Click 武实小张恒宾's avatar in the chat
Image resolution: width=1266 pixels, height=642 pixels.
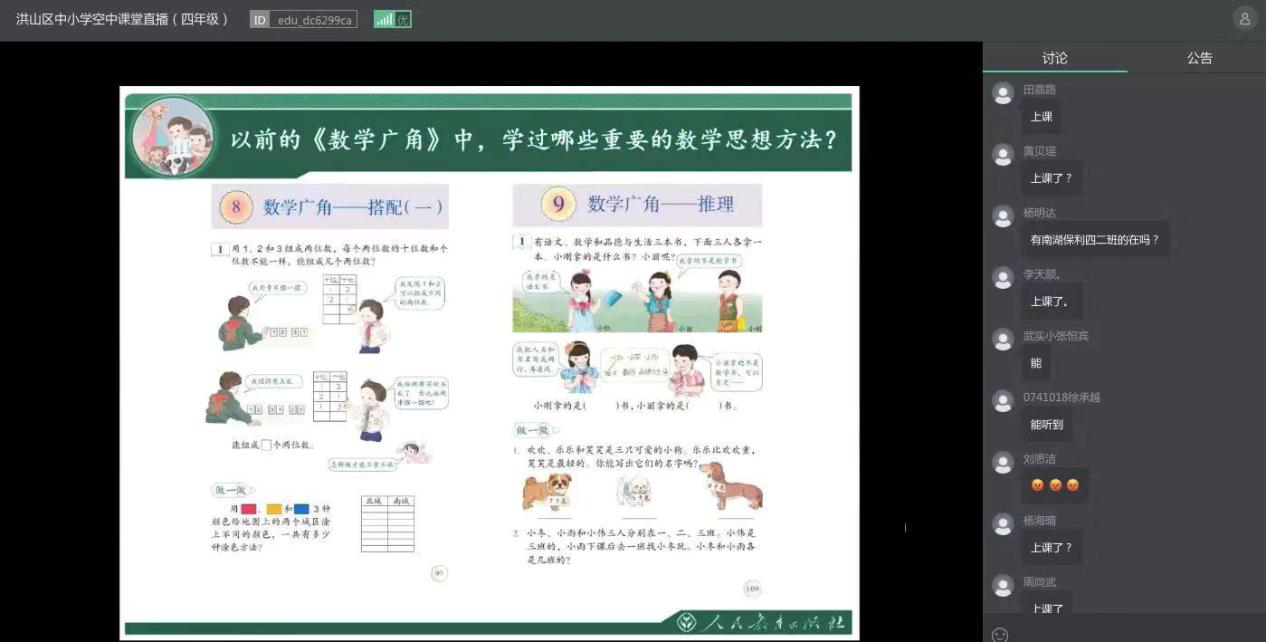coord(1003,340)
